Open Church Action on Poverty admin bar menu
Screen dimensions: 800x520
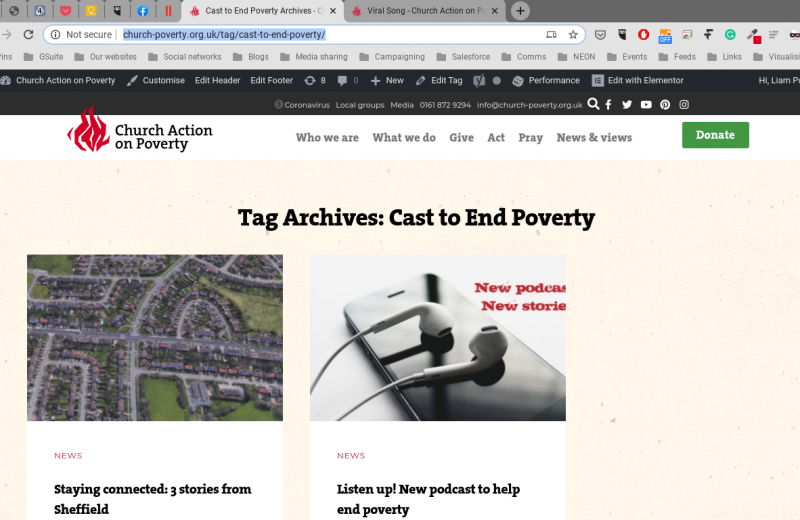(x=58, y=80)
